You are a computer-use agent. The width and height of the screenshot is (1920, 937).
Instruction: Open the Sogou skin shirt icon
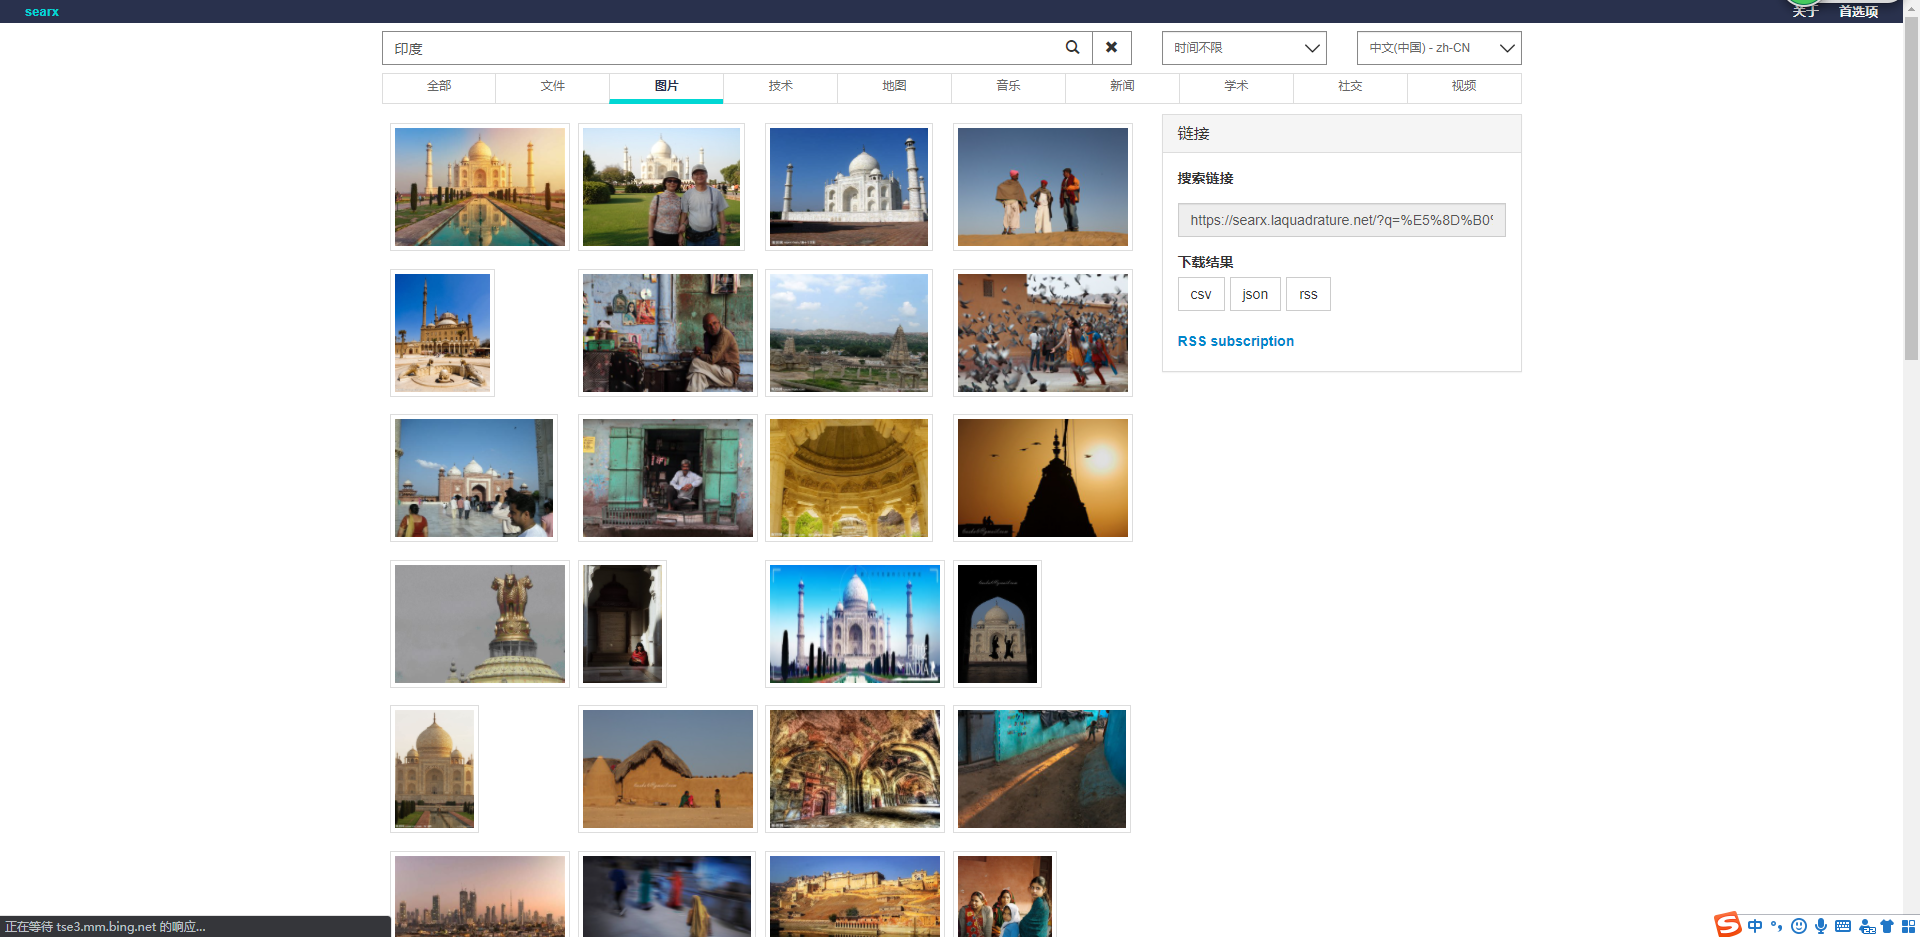1887,926
